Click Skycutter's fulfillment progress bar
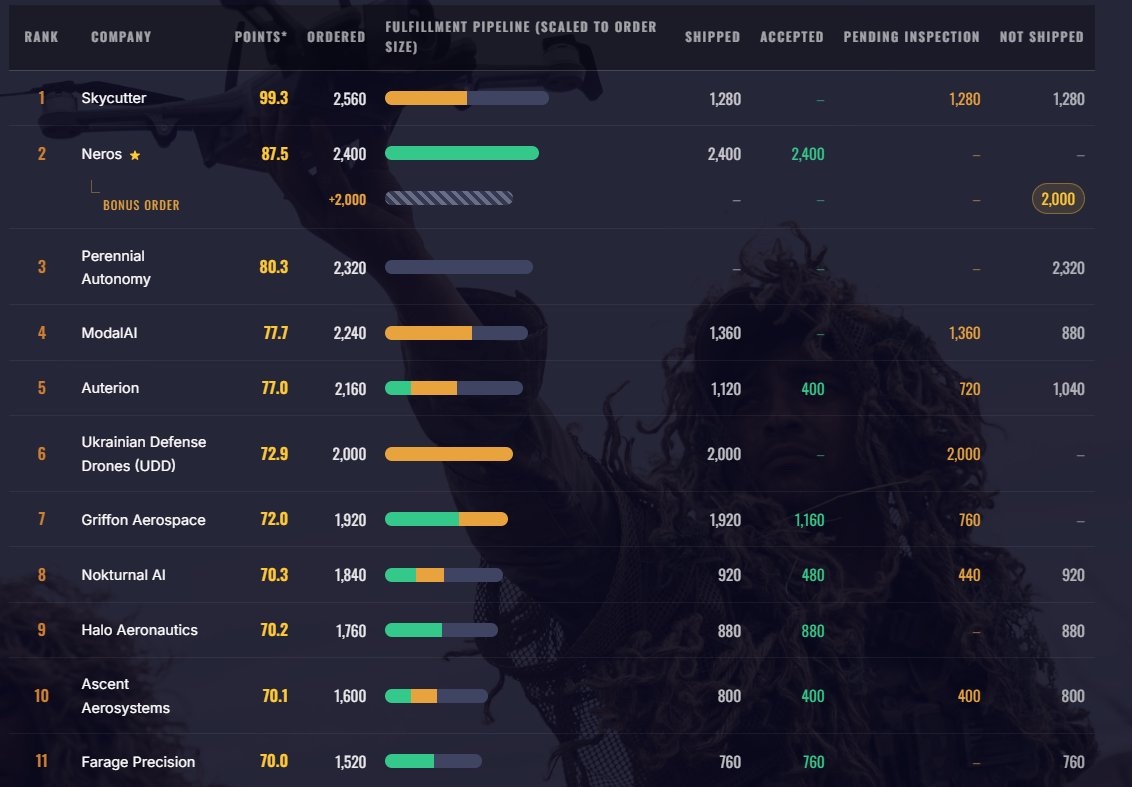 466,98
